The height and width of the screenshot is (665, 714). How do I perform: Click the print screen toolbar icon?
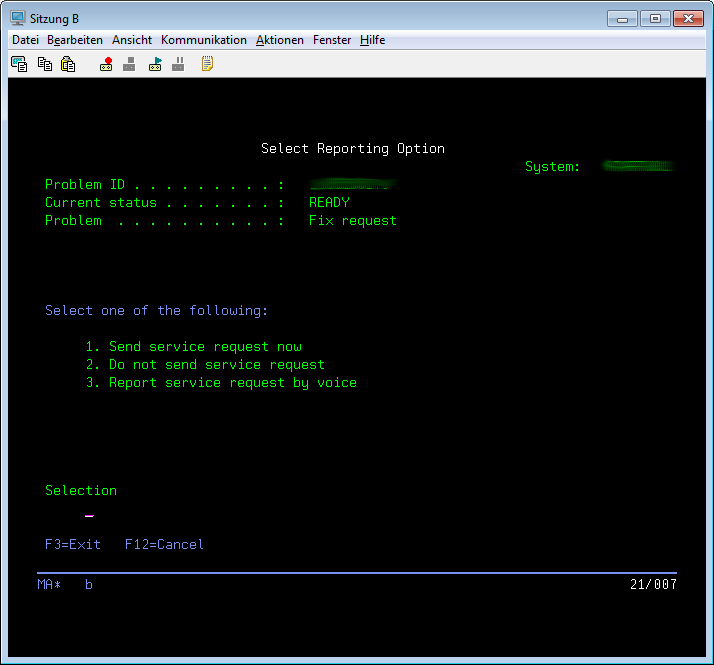tap(19, 64)
